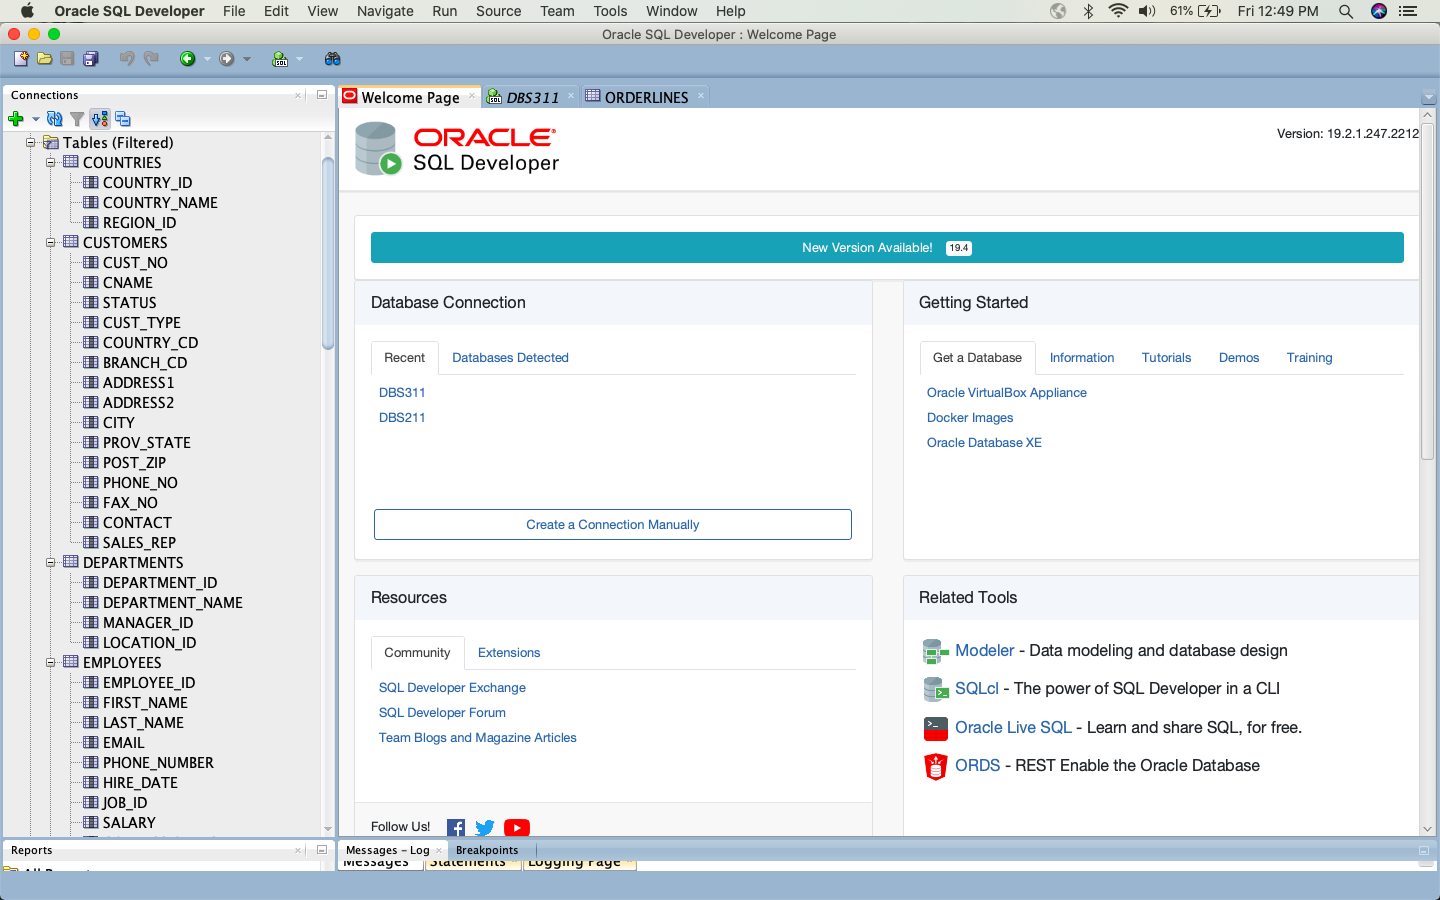Click the green Back navigation arrow
The height and width of the screenshot is (900, 1440).
coord(187,59)
